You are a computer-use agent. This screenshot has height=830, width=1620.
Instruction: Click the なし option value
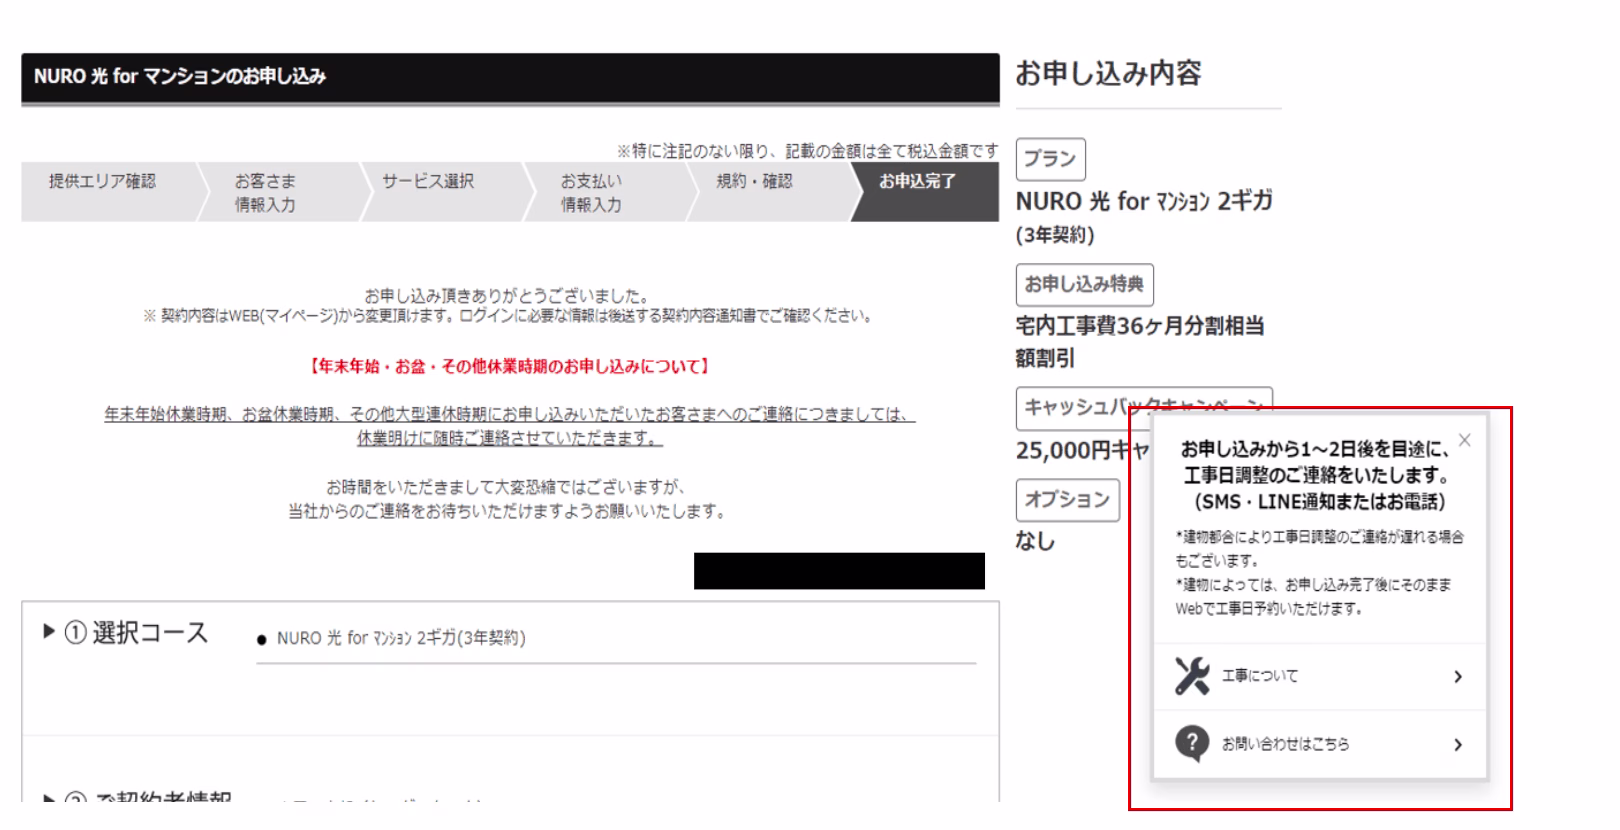1035,541
